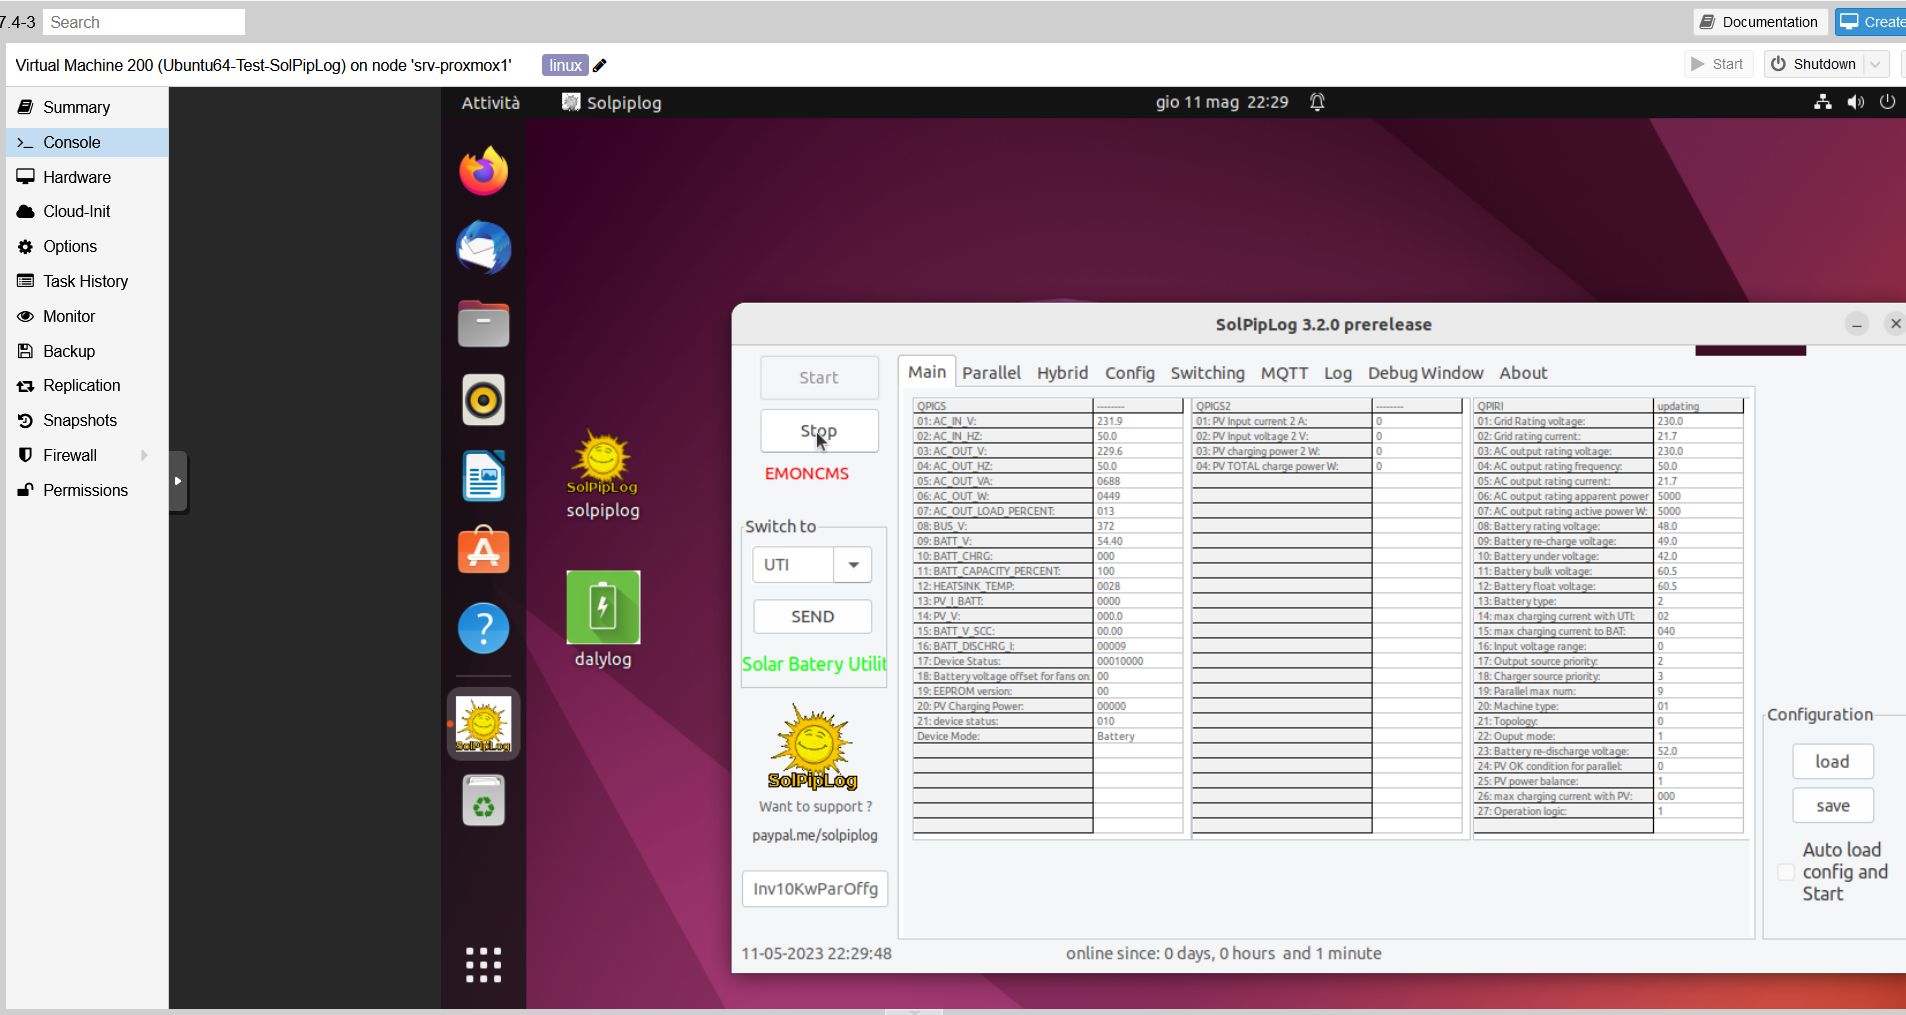The width and height of the screenshot is (1906, 1015).
Task: Click the Stop button in SolPipLog
Action: (819, 431)
